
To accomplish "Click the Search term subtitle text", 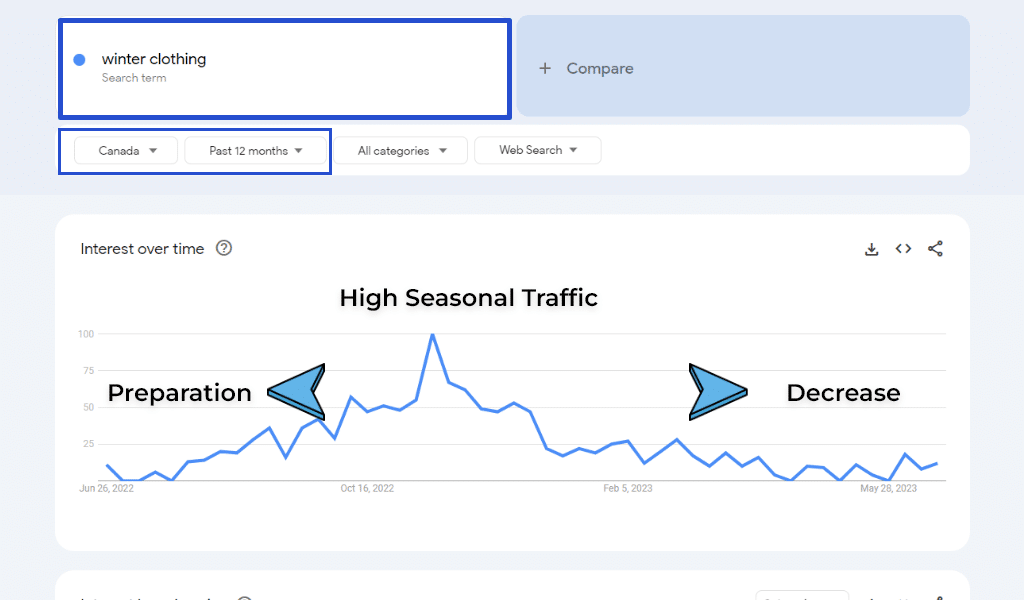I will click(134, 78).
